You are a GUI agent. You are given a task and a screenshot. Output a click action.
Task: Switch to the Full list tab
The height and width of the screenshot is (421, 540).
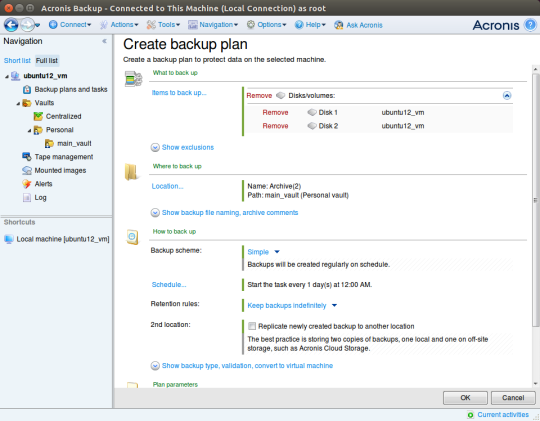coord(47,61)
